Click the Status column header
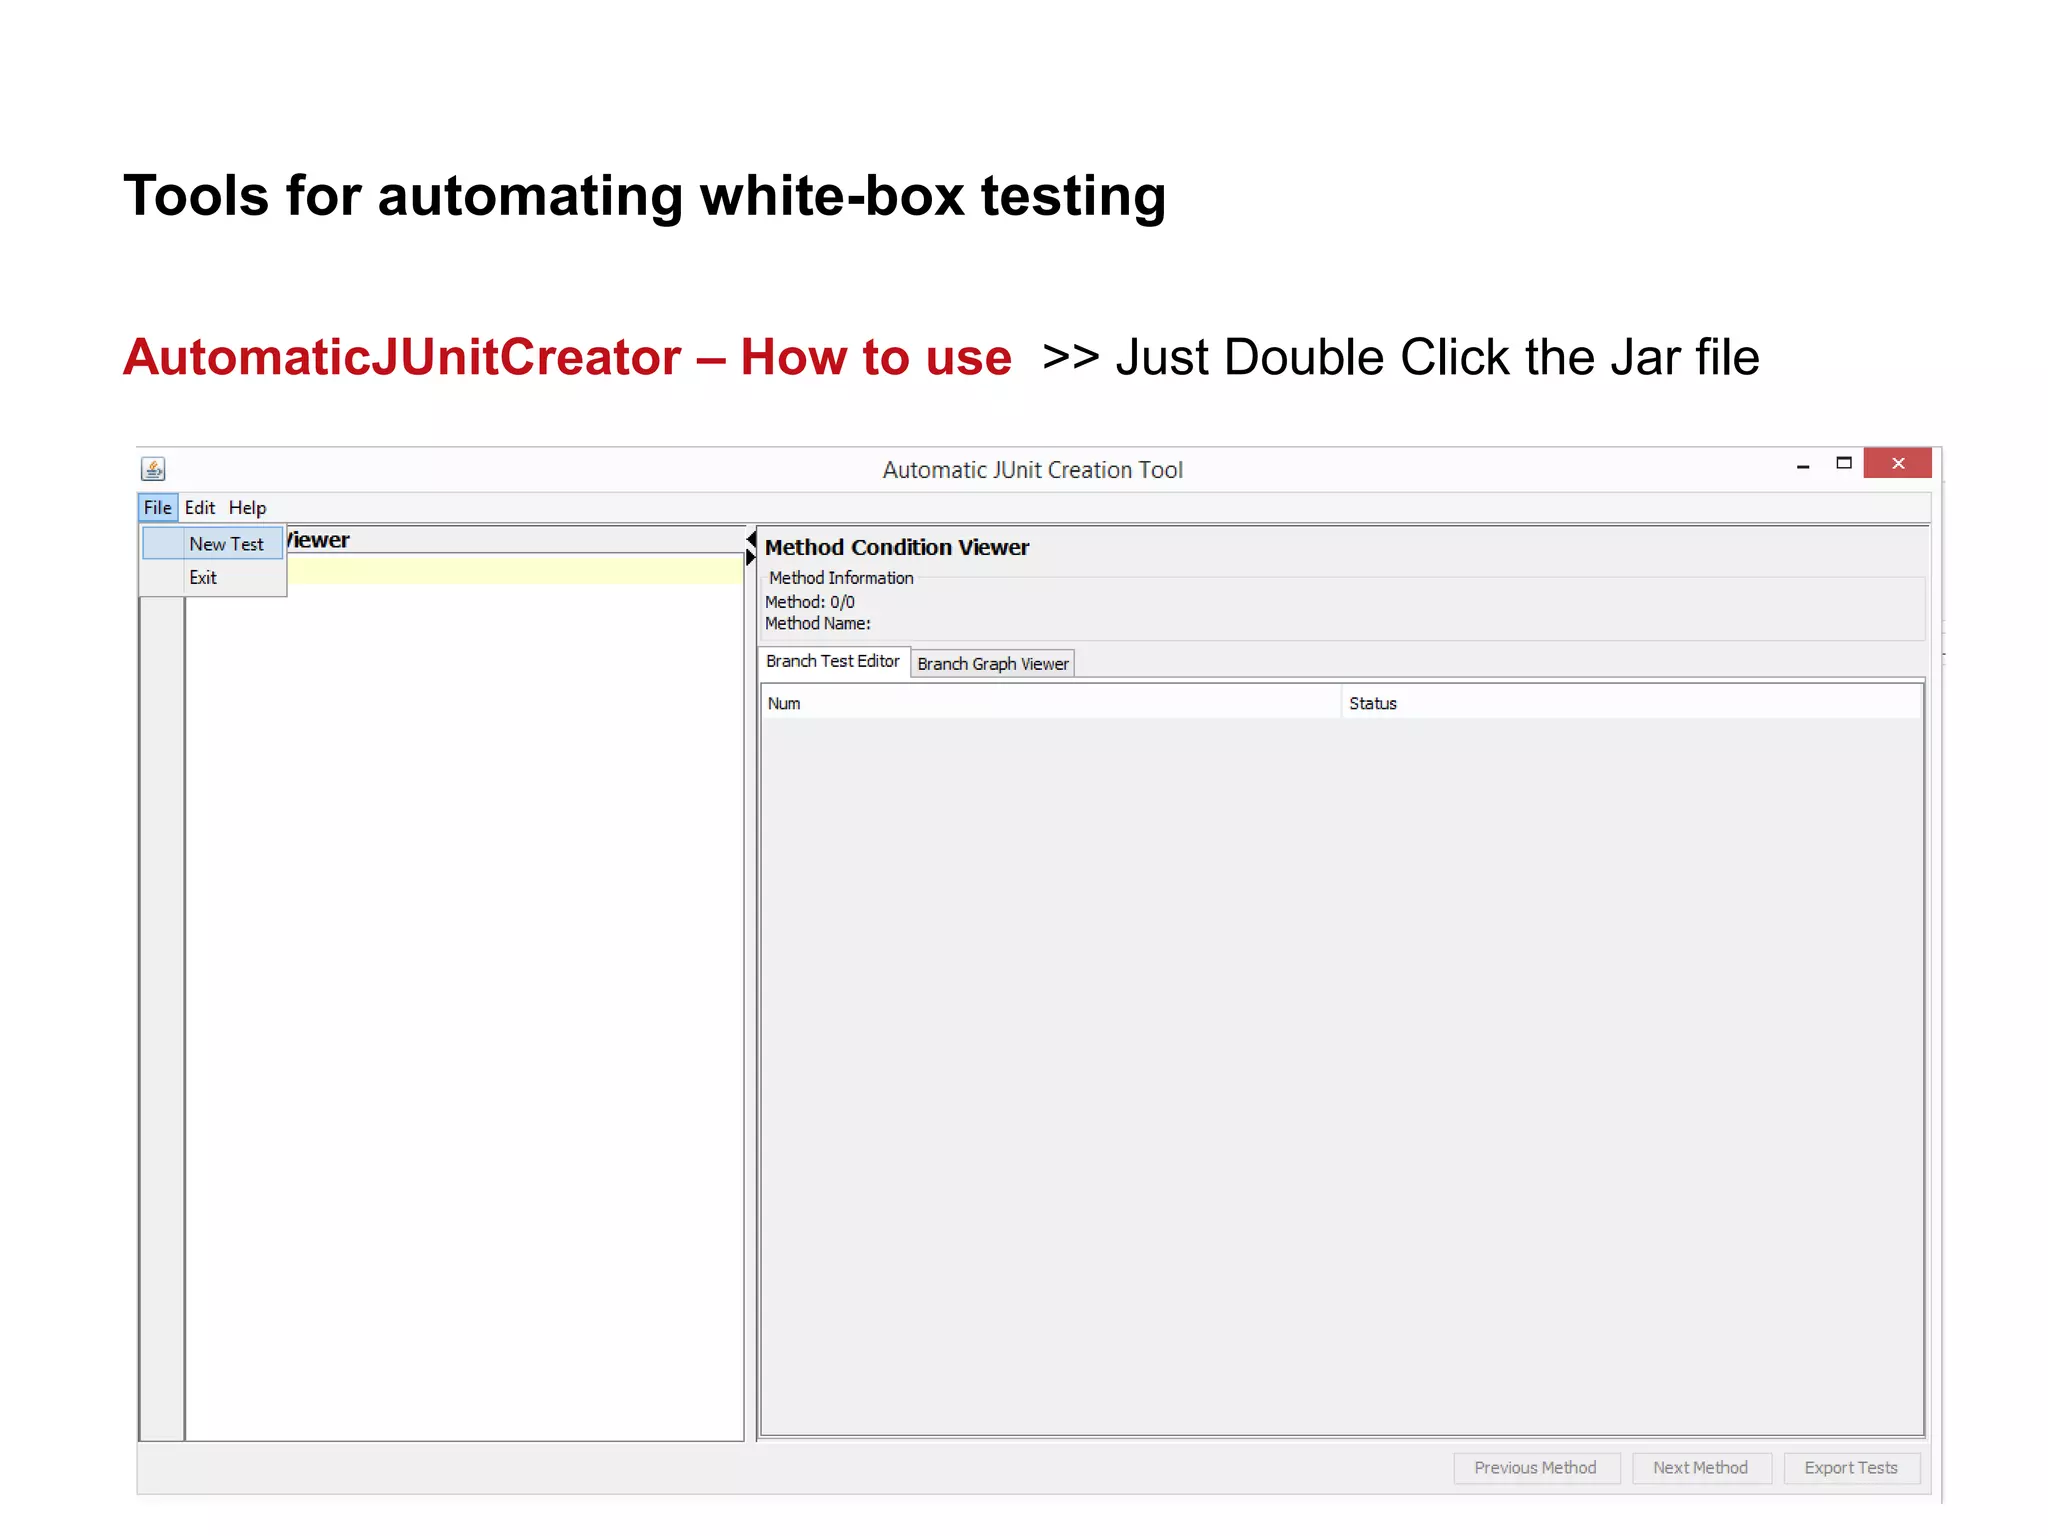The width and height of the screenshot is (2048, 1536). (x=1632, y=703)
